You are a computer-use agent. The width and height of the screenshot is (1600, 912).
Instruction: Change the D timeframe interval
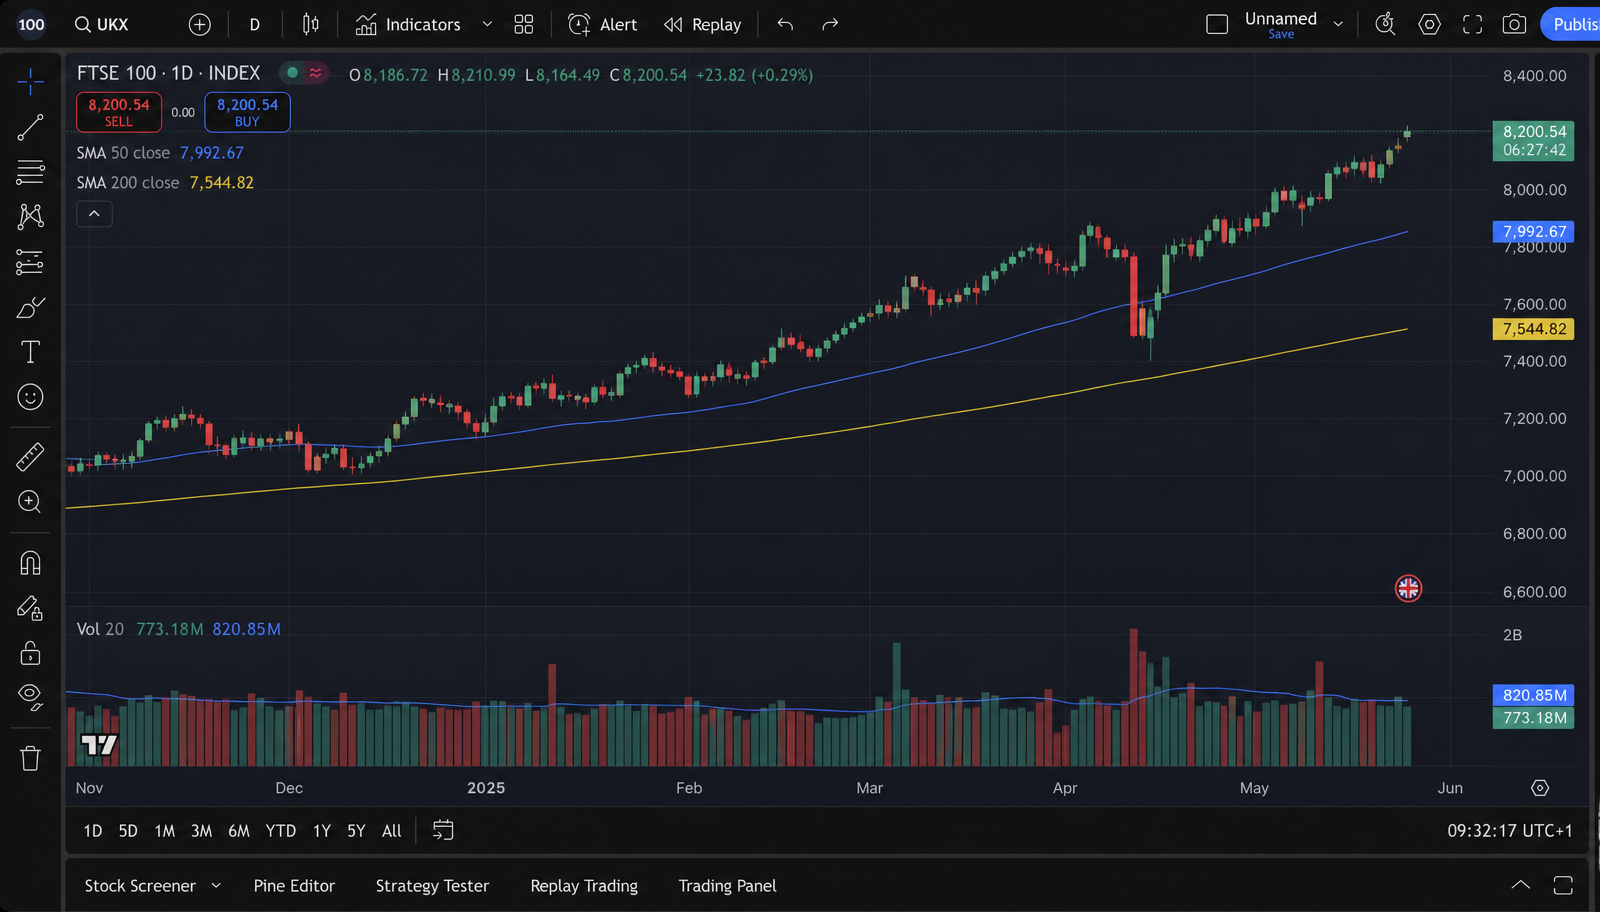pyautogui.click(x=255, y=24)
